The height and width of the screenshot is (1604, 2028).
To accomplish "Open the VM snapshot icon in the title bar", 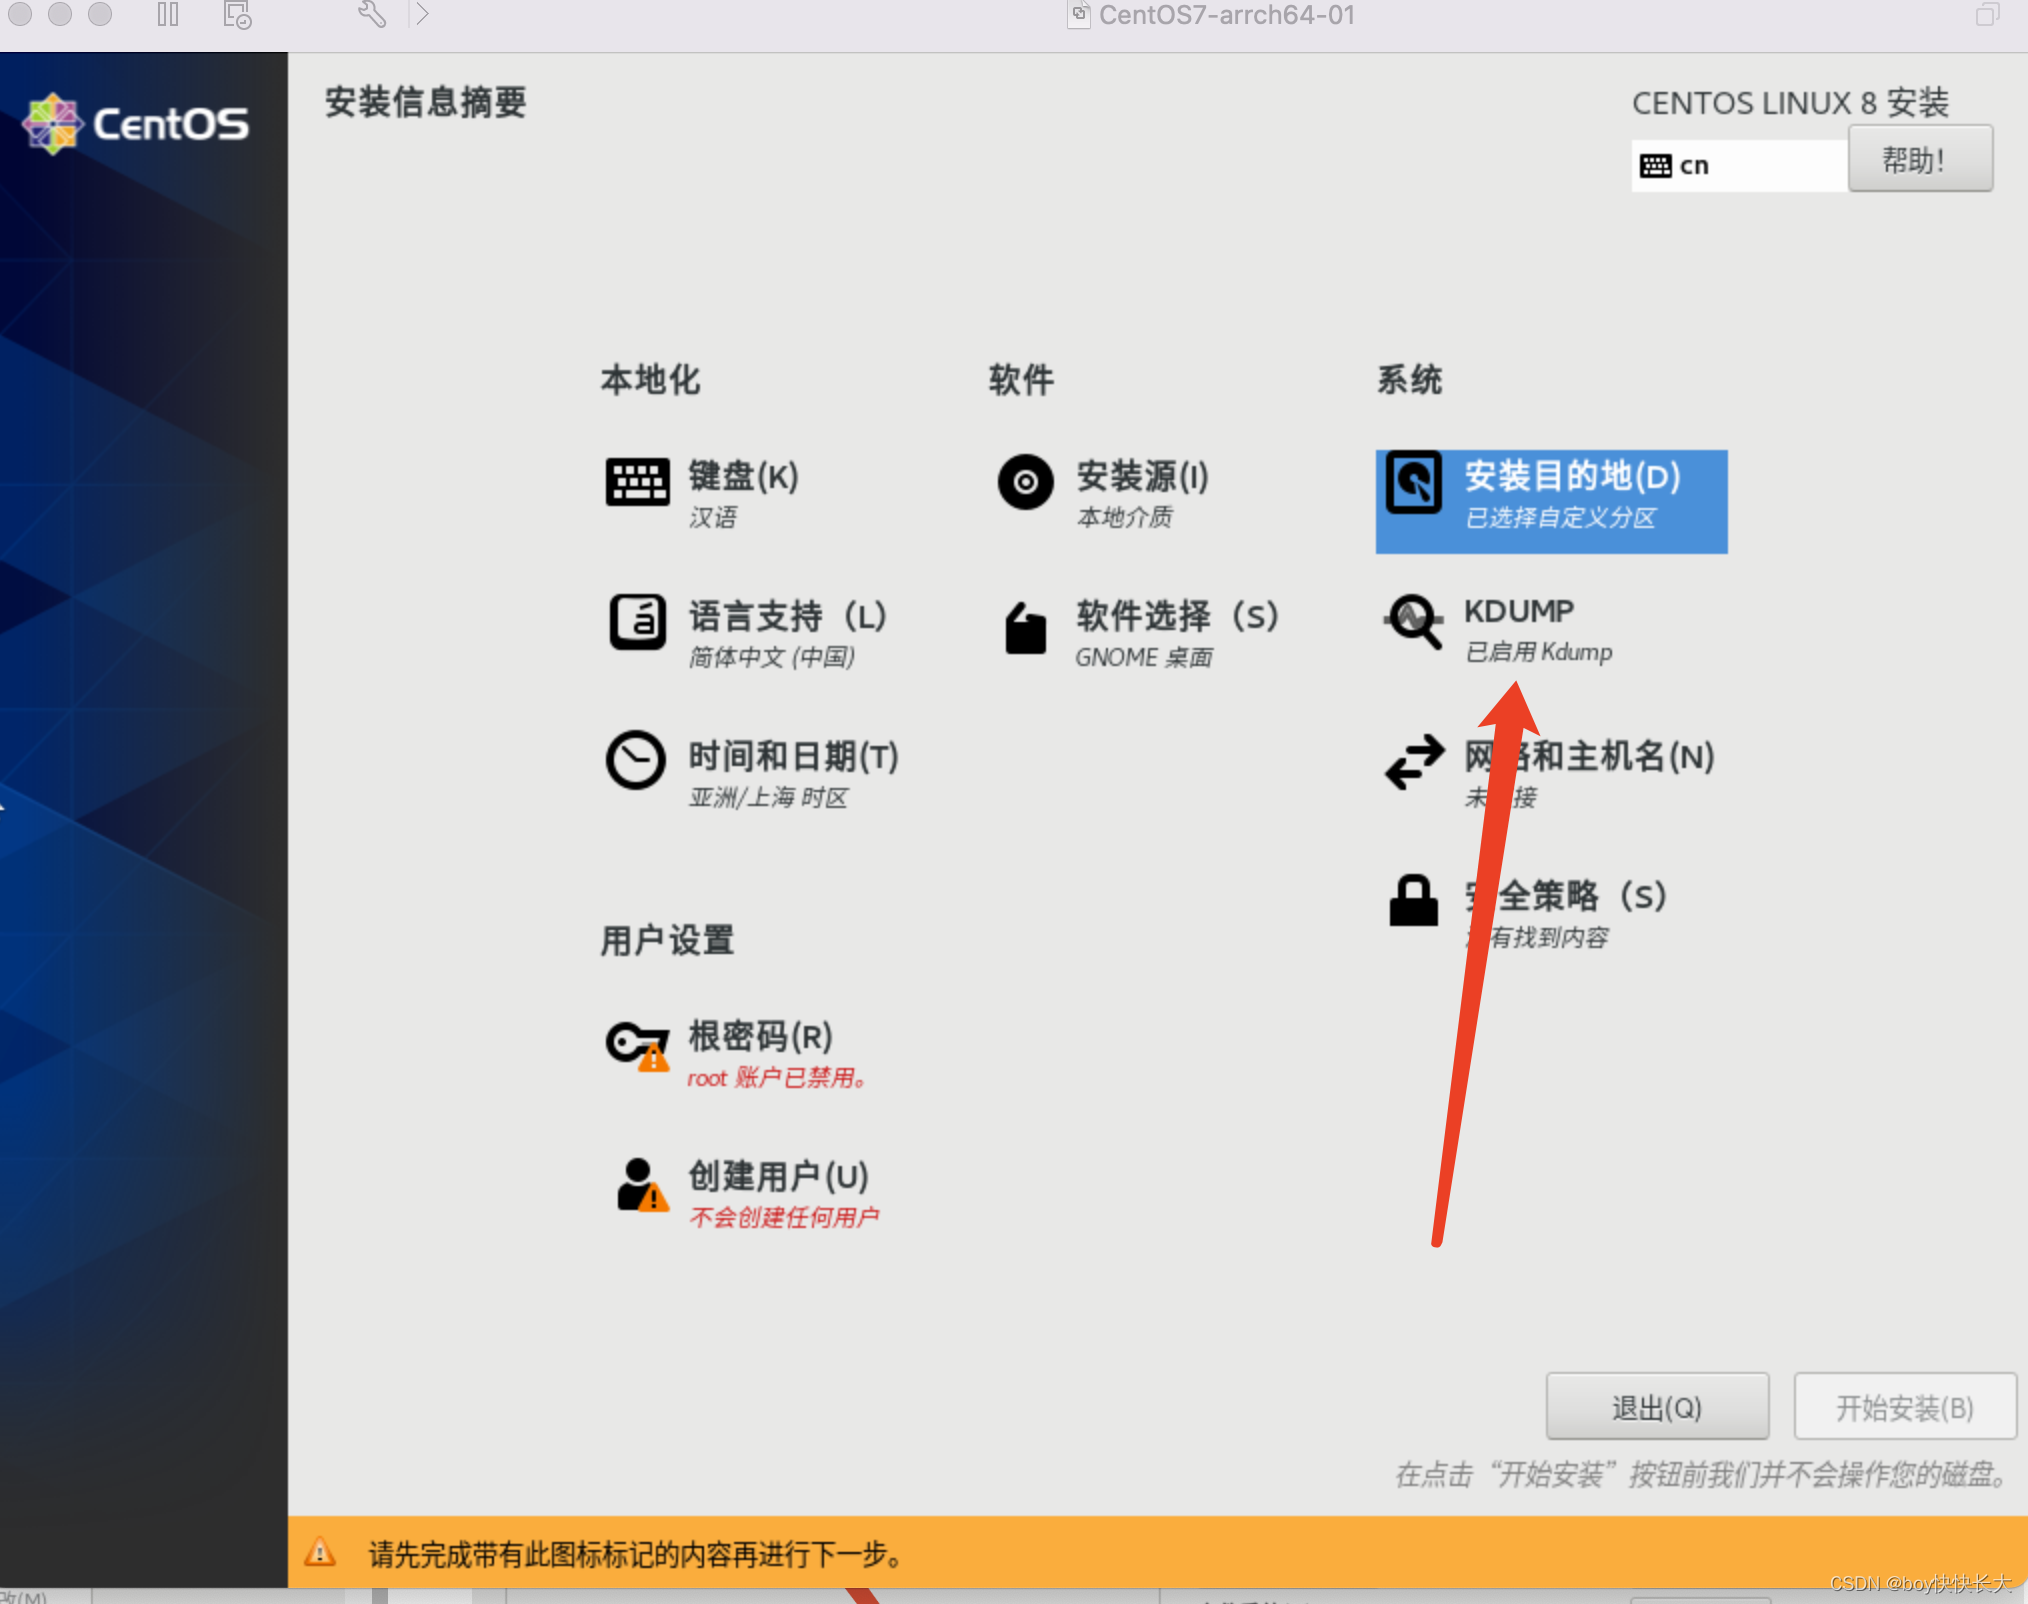I will click(x=237, y=14).
